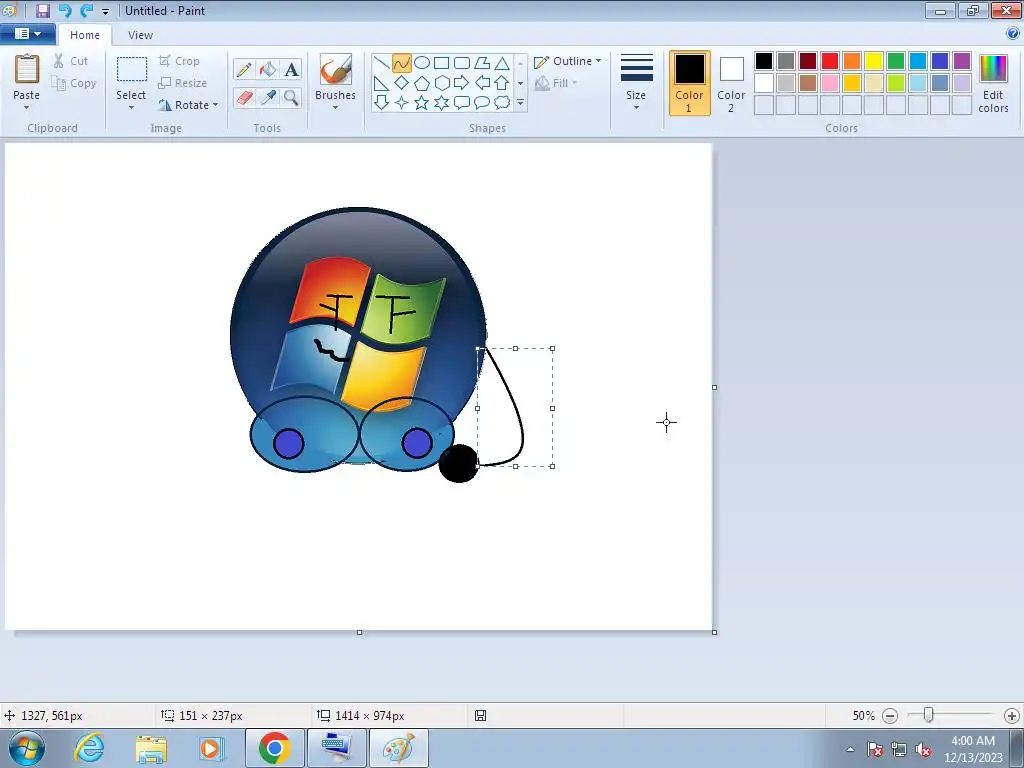Choose the Cloud callout shape
Image resolution: width=1024 pixels, height=768 pixels.
tap(502, 103)
